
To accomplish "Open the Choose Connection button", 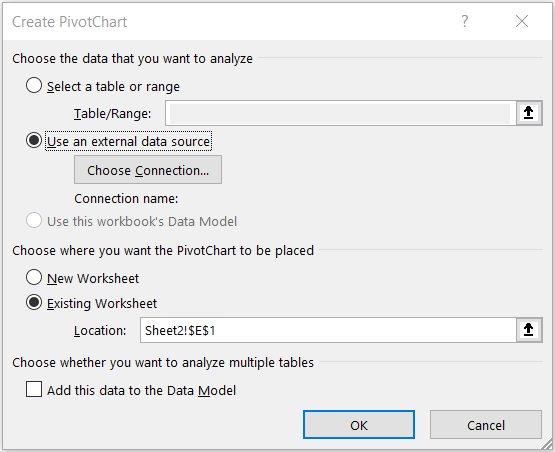I will (x=148, y=170).
